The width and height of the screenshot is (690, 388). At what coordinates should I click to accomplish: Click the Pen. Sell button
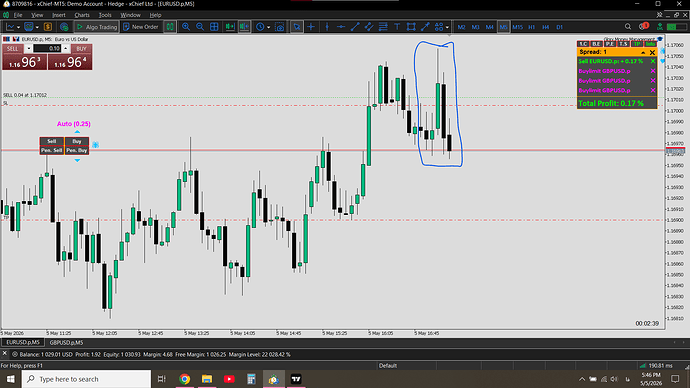click(x=51, y=150)
